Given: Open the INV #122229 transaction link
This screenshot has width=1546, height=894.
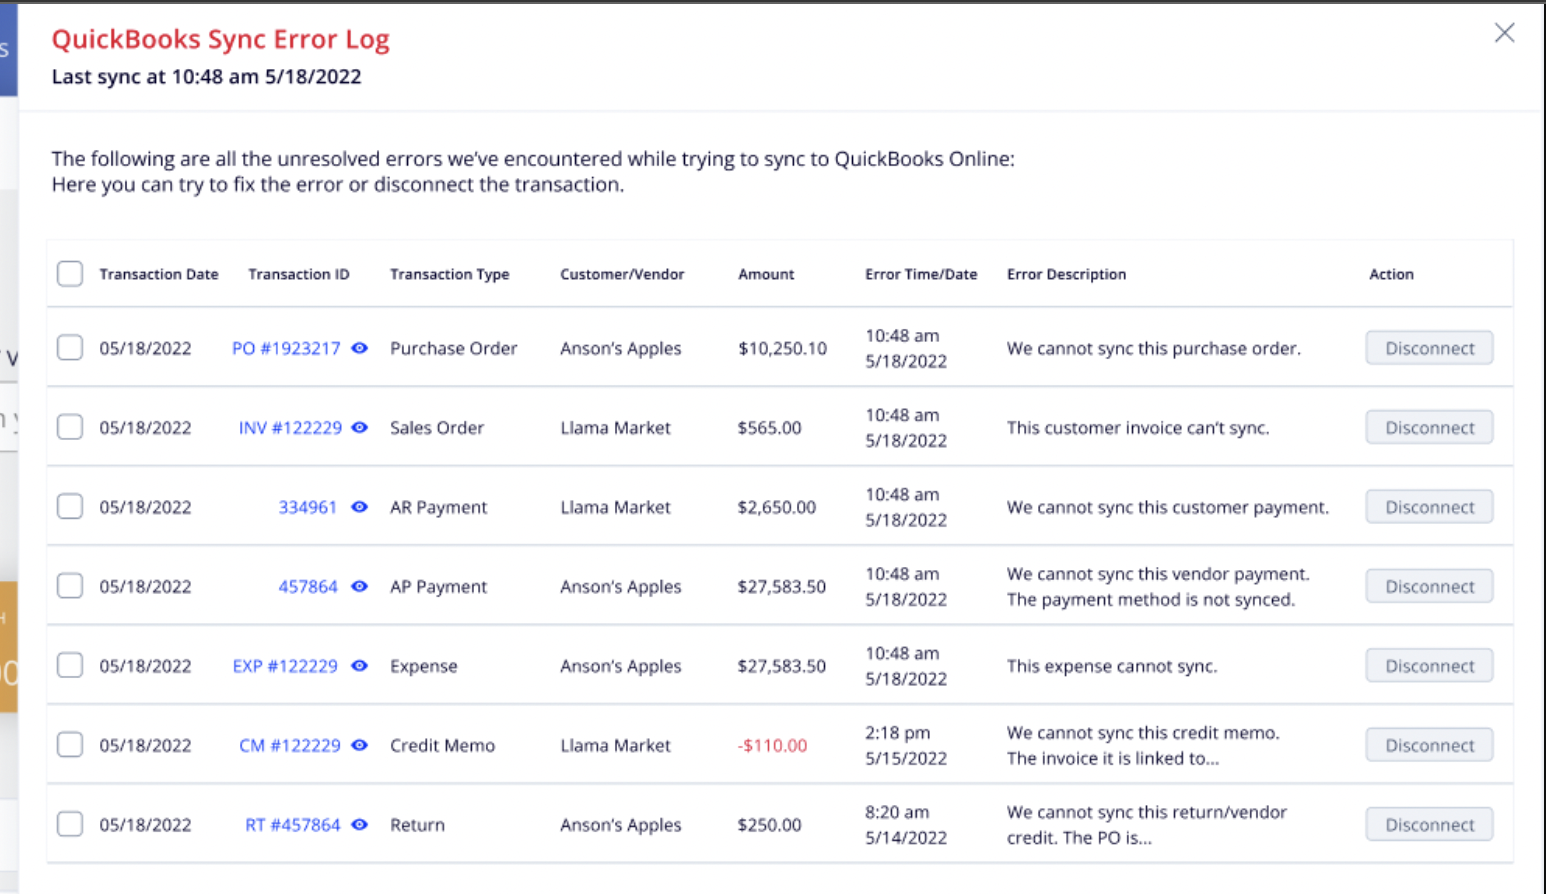Looking at the screenshot, I should click(x=290, y=428).
